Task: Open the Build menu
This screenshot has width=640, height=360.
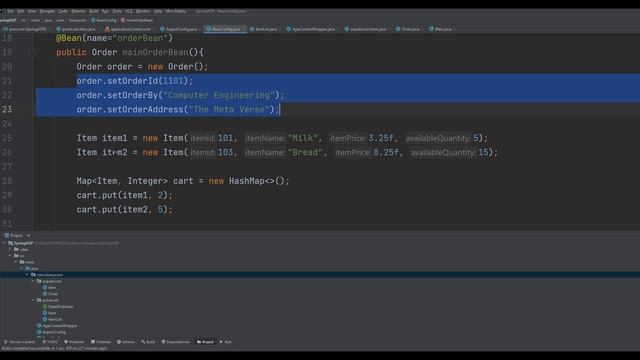Action: point(94,11)
